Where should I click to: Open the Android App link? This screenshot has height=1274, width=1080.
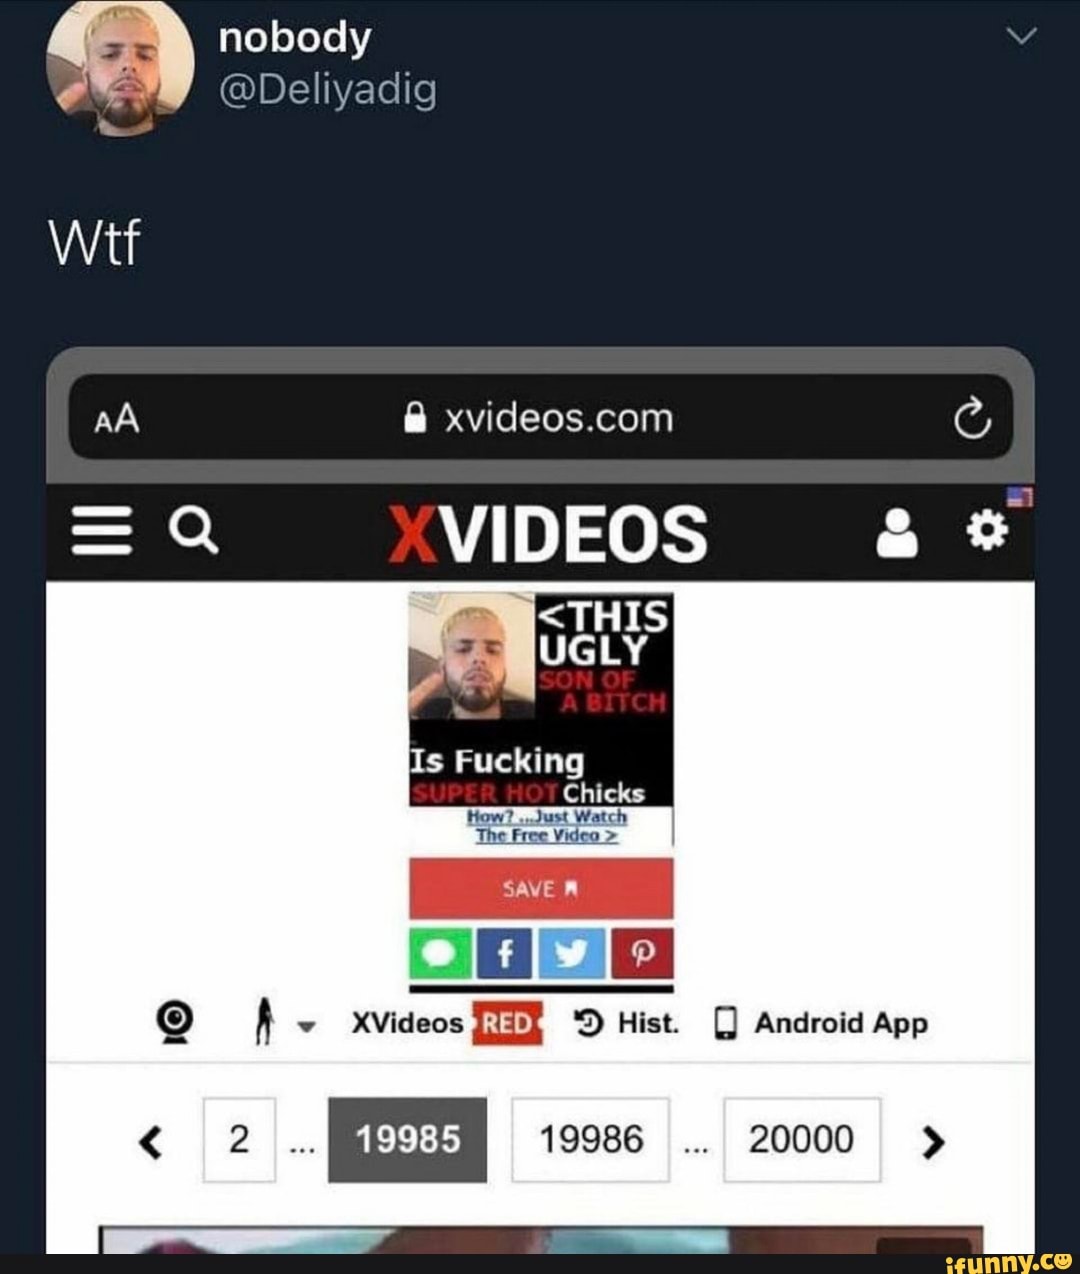pyautogui.click(x=821, y=1023)
